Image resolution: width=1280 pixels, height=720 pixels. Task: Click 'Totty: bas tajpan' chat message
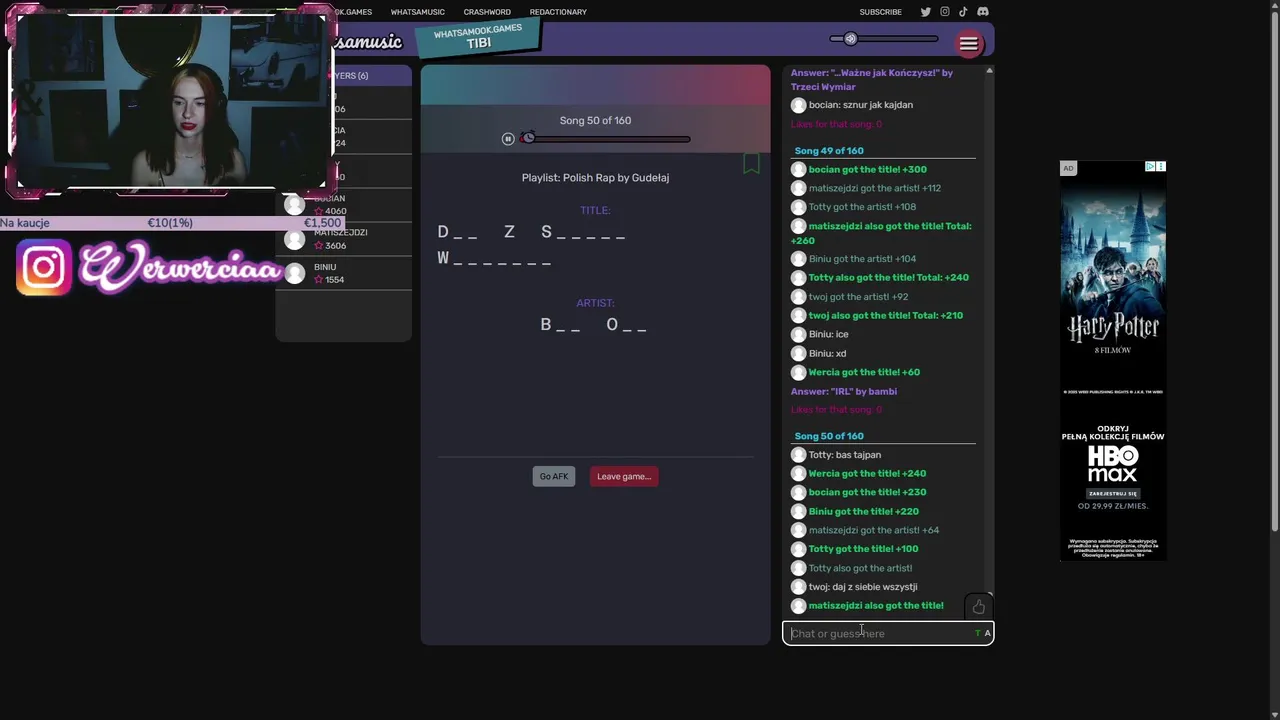(x=845, y=455)
